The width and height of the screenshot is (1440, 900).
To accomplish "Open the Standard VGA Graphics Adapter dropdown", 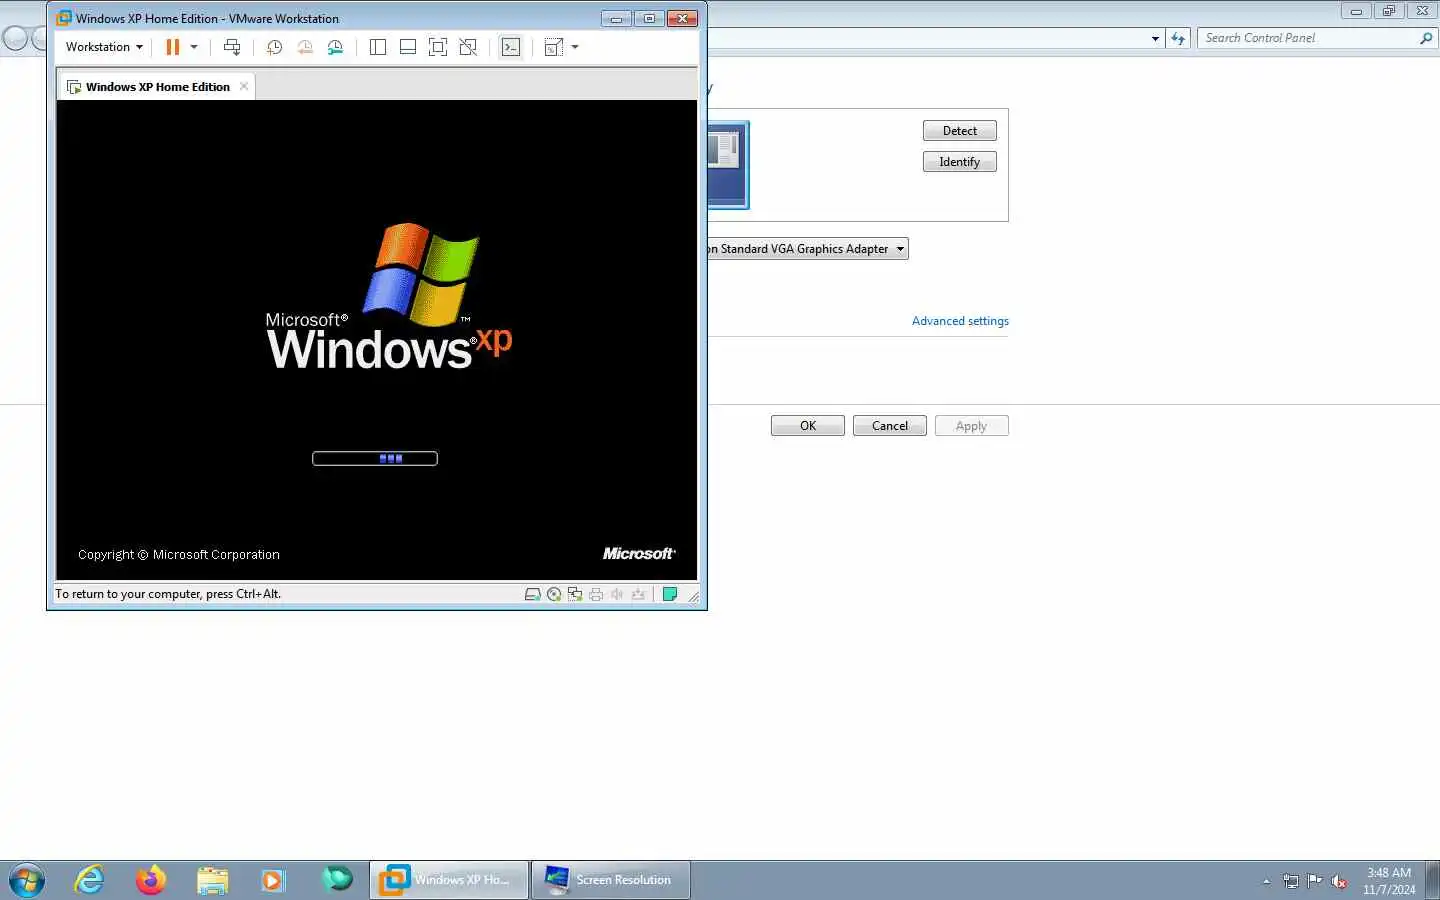I will [x=808, y=249].
